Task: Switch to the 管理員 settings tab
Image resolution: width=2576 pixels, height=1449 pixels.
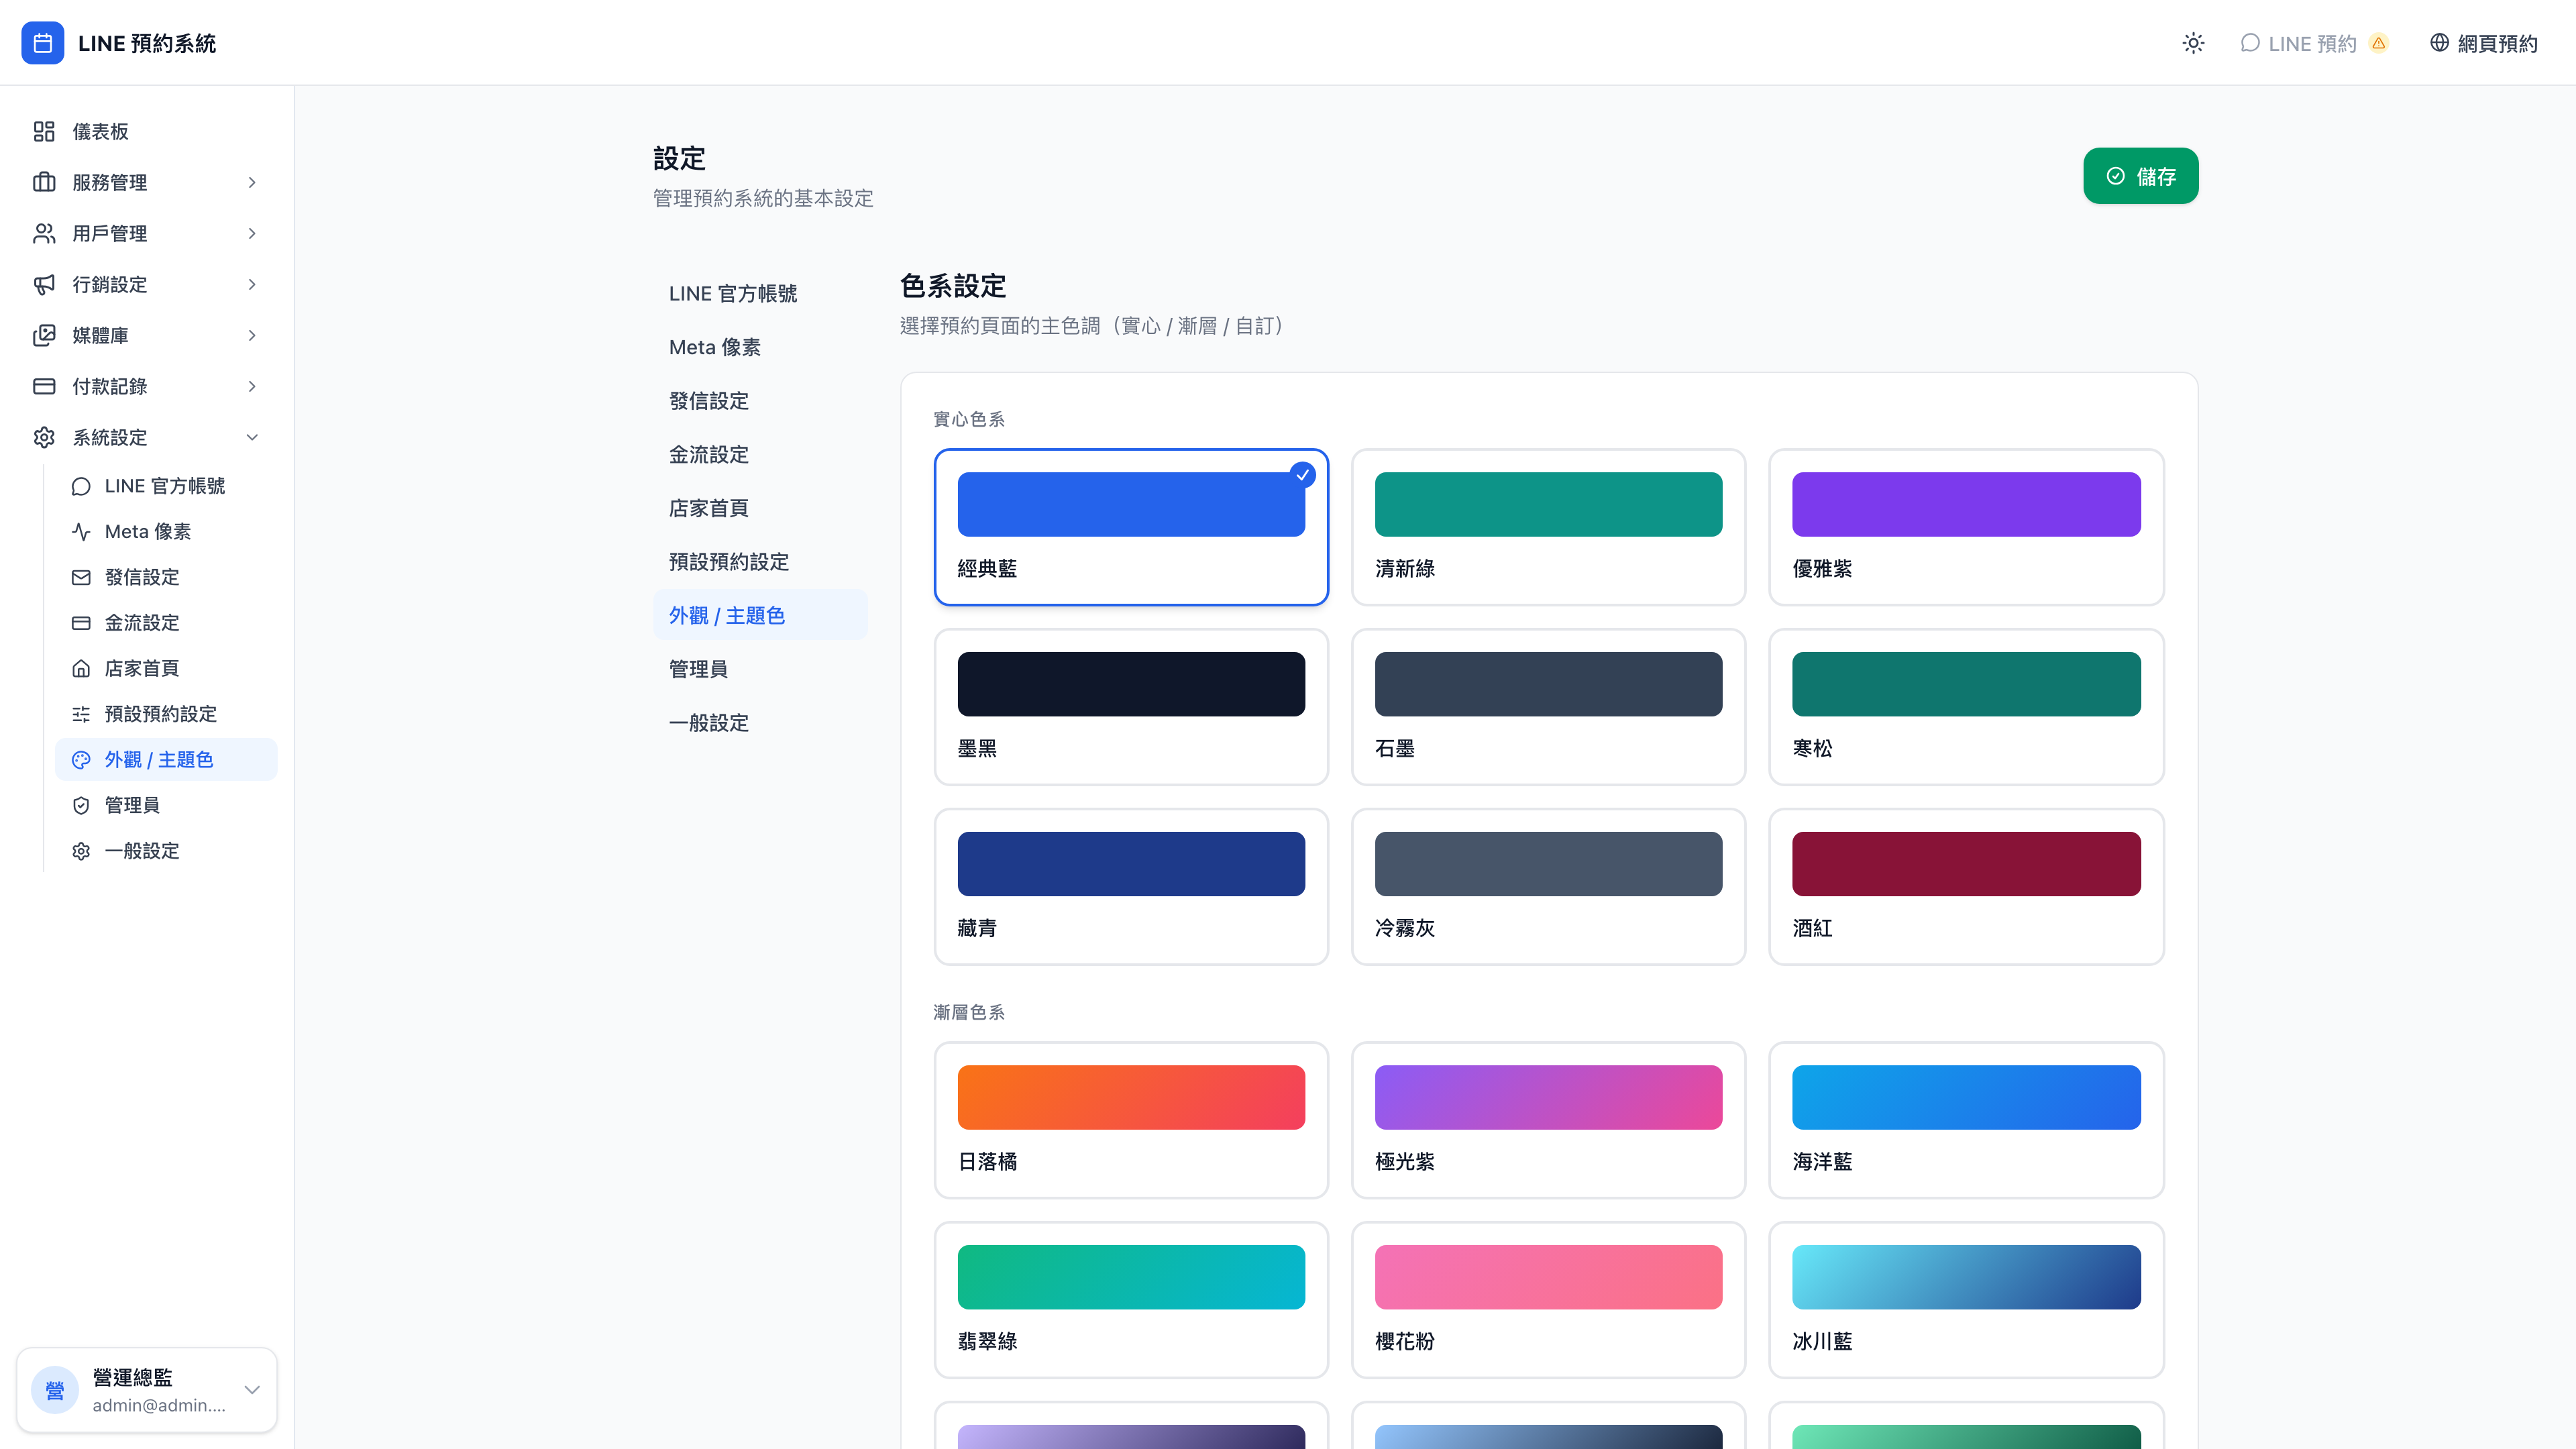Action: click(x=760, y=669)
